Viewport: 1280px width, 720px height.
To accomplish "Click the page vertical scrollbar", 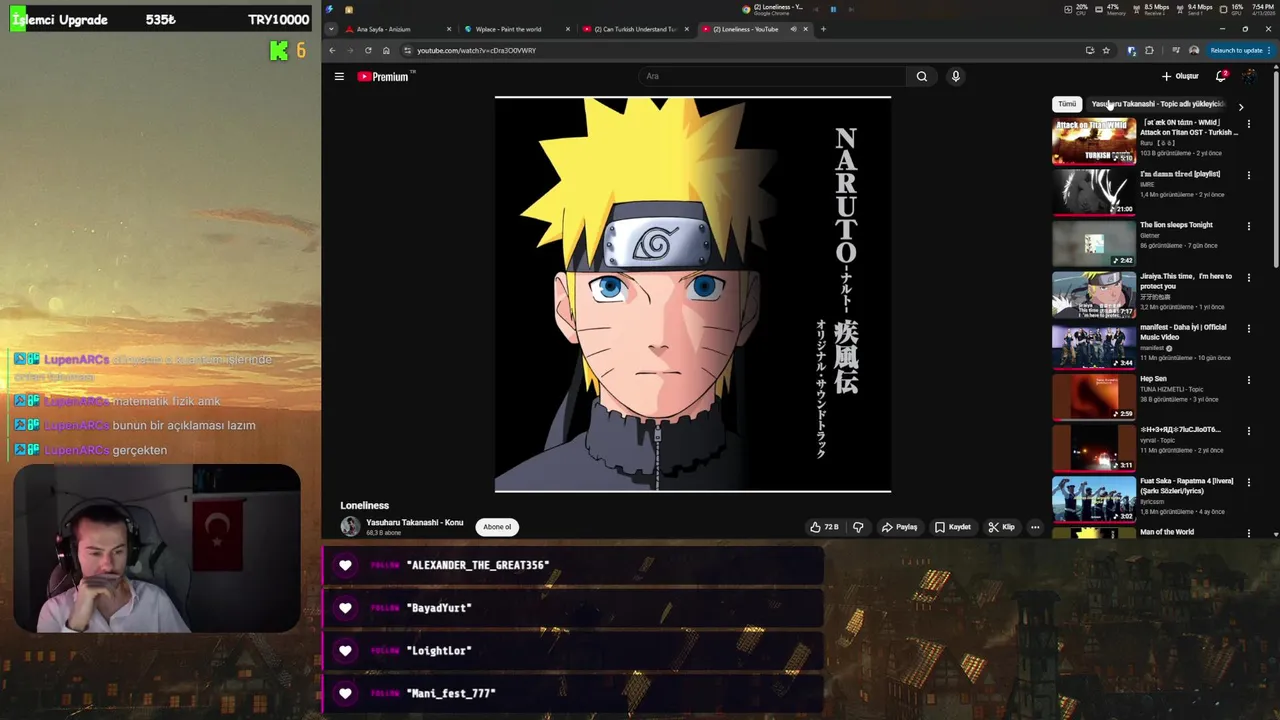I will [1275, 170].
